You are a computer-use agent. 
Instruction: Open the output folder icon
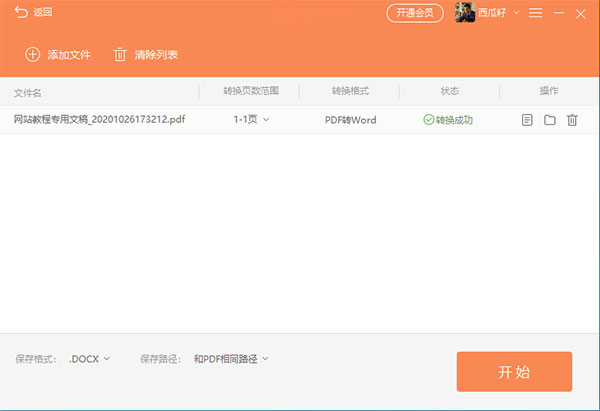coord(550,120)
